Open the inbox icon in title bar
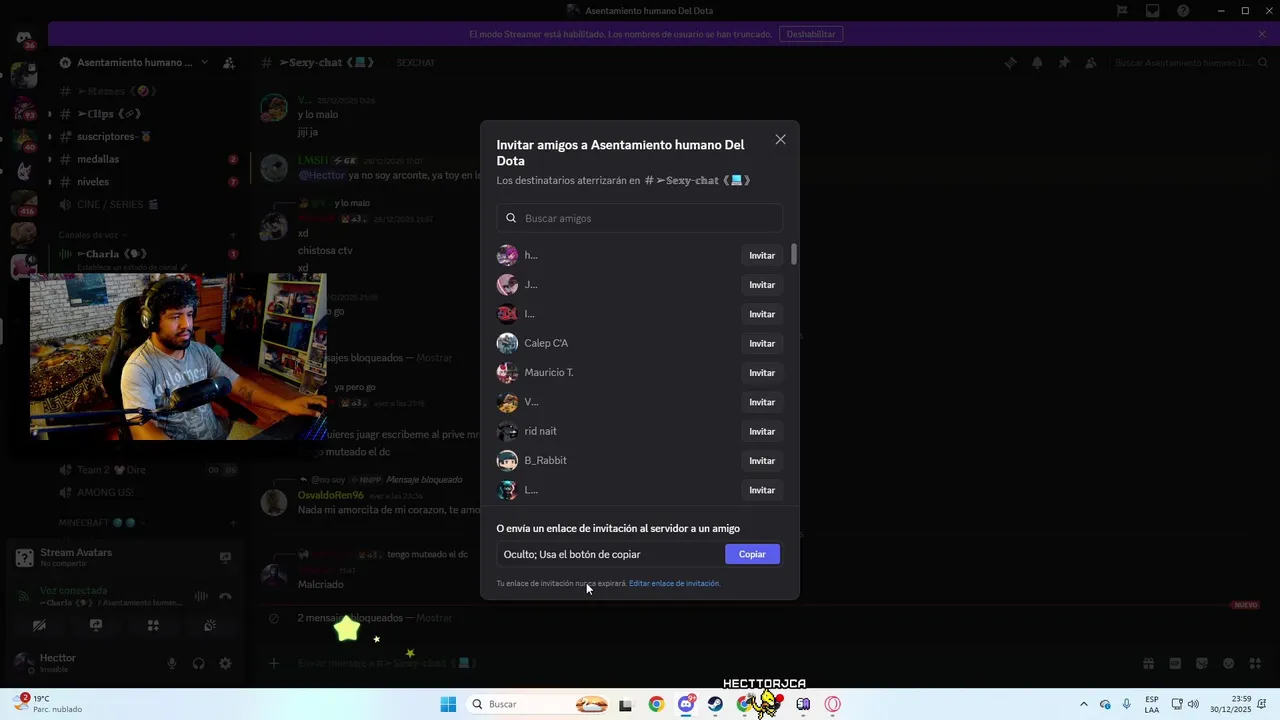 [1153, 11]
